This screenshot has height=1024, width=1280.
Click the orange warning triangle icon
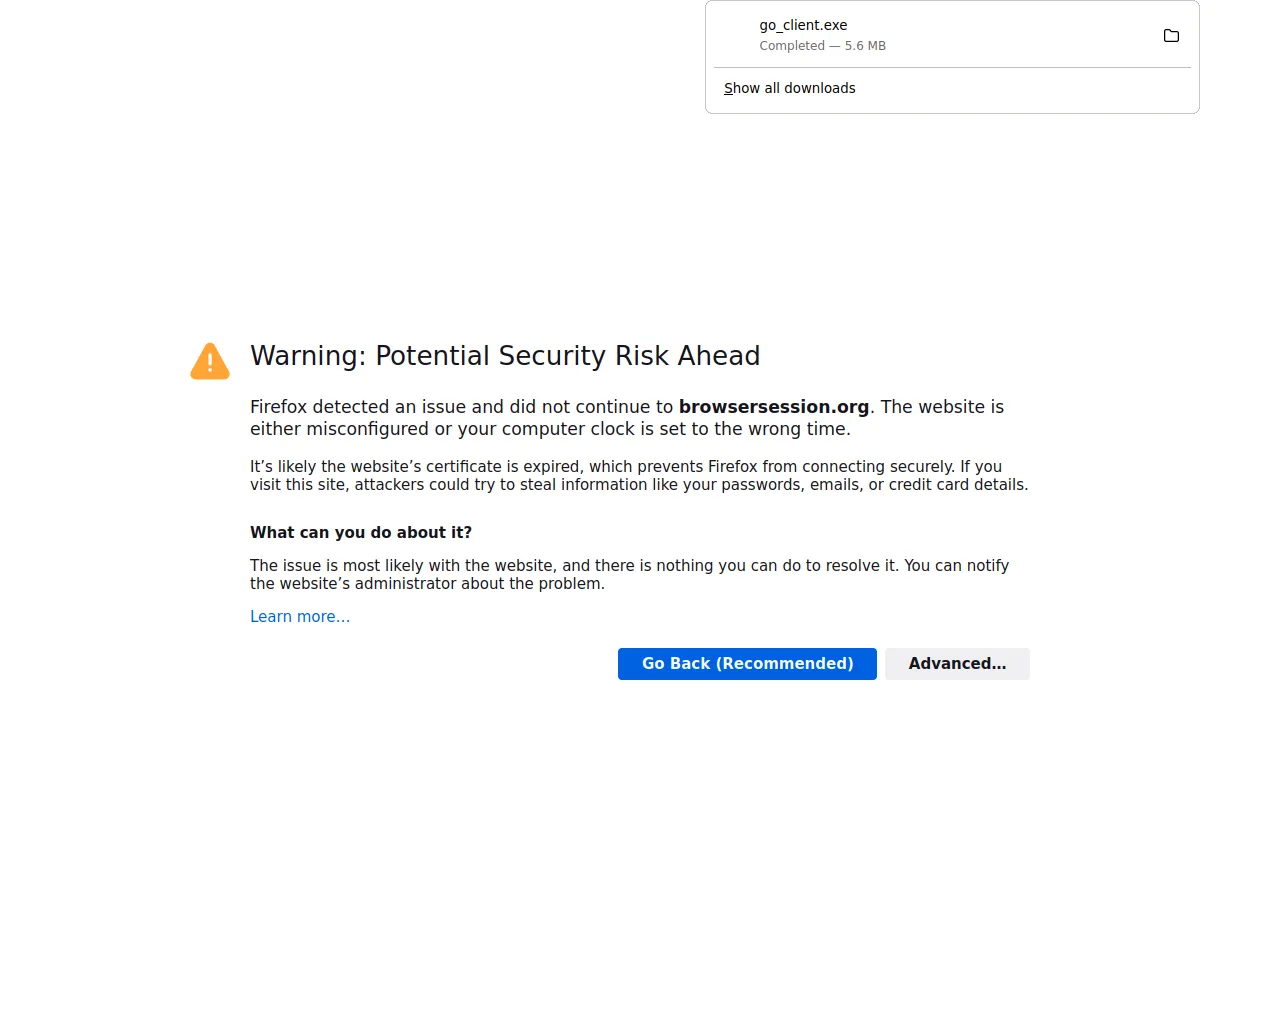point(210,361)
